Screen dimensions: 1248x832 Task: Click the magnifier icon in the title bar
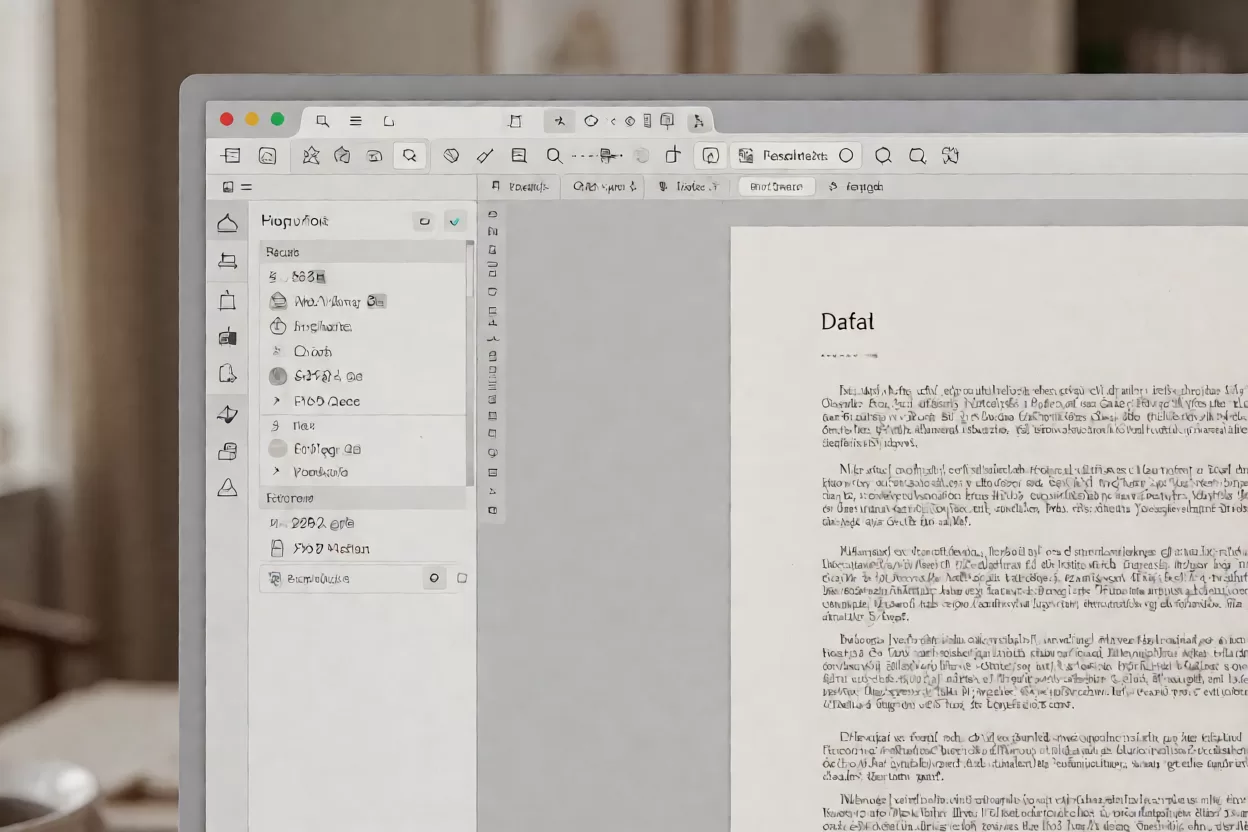[322, 121]
